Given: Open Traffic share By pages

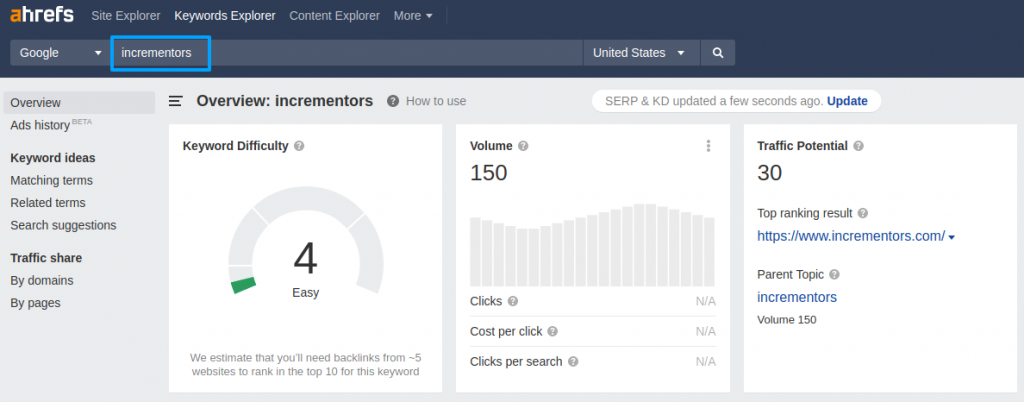Looking at the screenshot, I should [x=35, y=303].
